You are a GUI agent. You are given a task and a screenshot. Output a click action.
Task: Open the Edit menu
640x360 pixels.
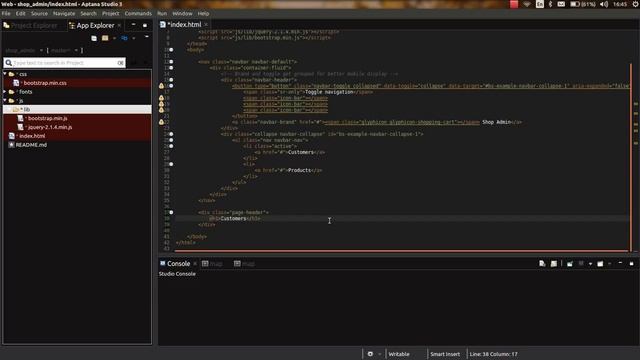[20, 13]
